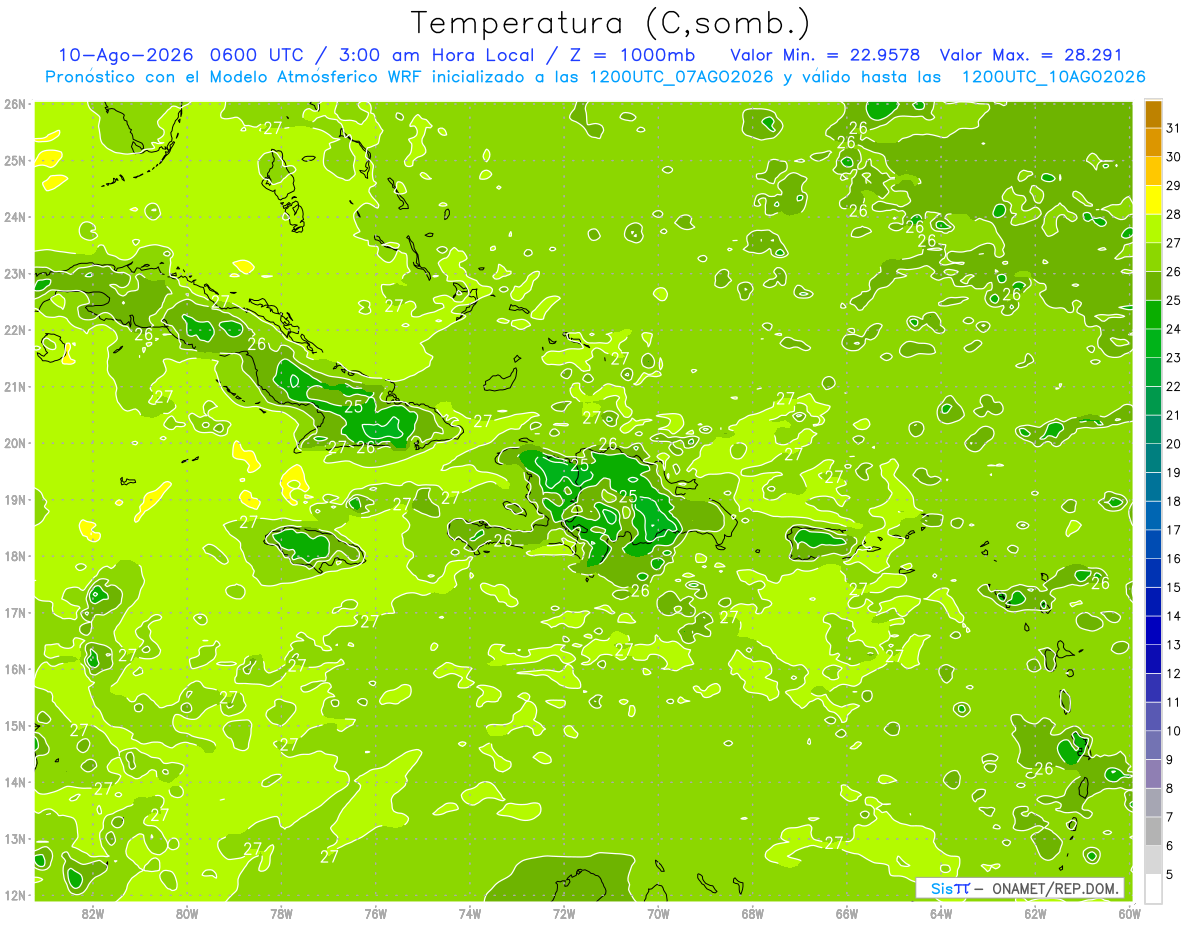Click the color bar scale label '28'

click(1174, 214)
